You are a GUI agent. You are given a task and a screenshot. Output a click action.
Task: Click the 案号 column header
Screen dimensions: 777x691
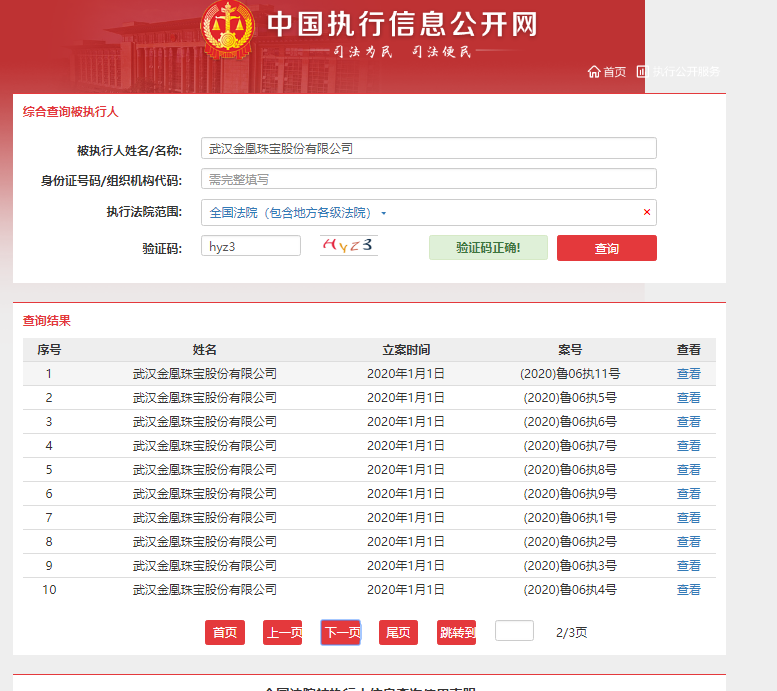[570, 350]
